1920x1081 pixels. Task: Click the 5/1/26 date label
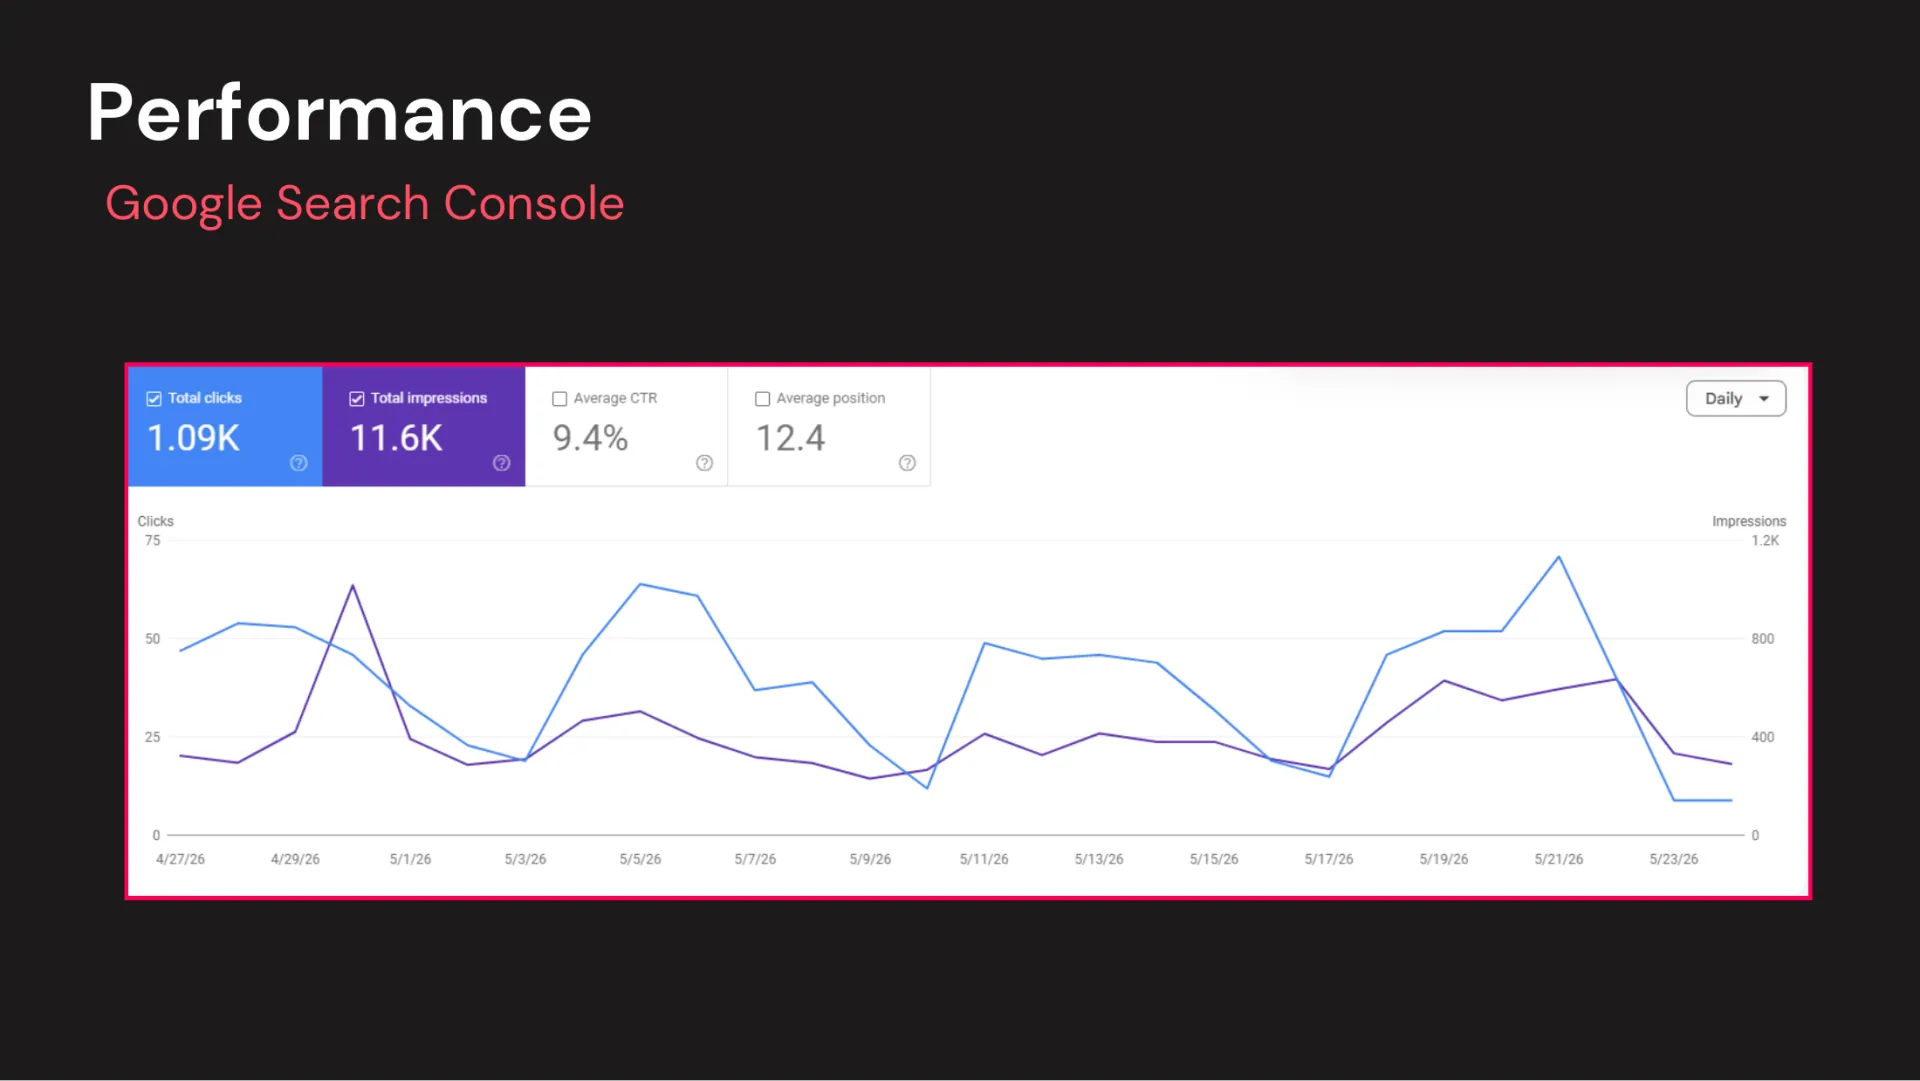(410, 859)
